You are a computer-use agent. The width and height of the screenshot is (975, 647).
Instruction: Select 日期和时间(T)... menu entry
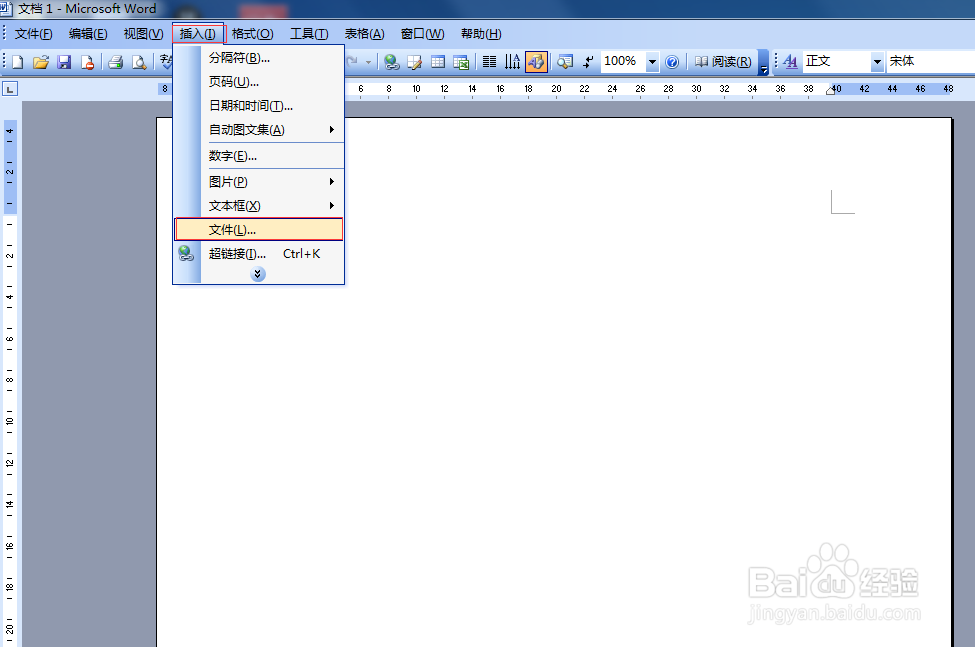[x=259, y=106]
